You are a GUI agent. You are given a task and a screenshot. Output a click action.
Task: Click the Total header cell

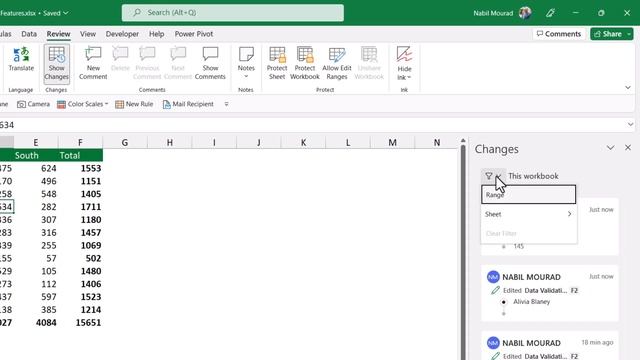click(x=80, y=156)
